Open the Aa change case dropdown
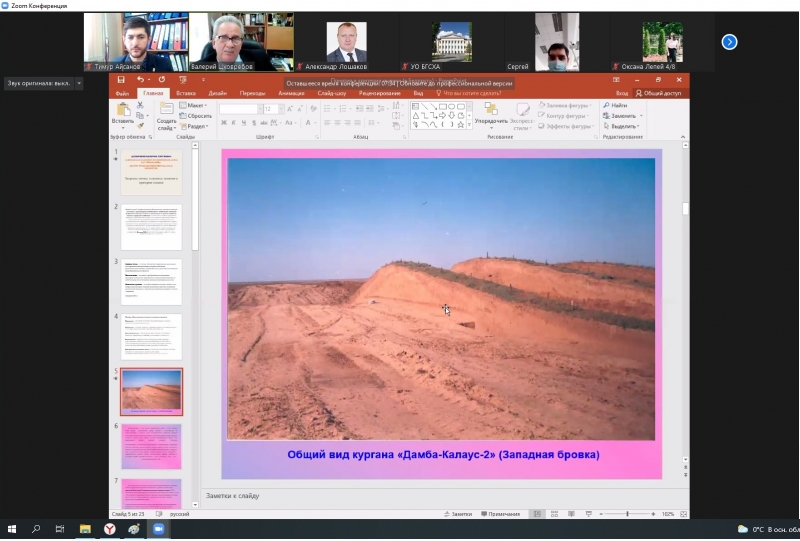Screen dimensions: 800x541 [290, 122]
